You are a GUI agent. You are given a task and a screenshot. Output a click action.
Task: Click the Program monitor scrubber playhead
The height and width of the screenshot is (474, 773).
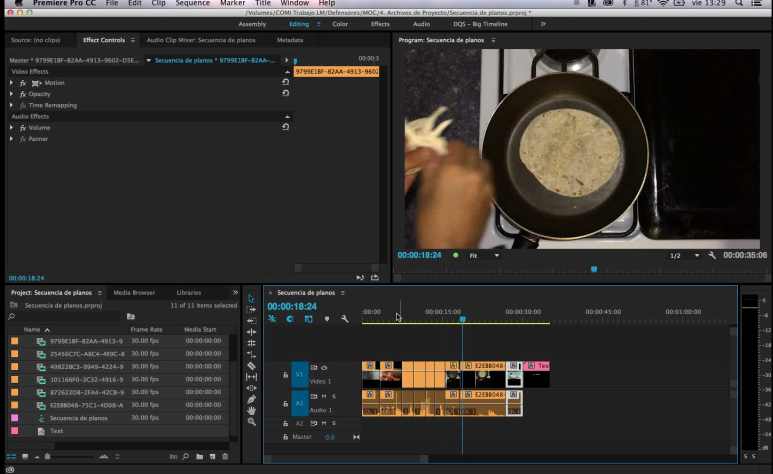(594, 269)
